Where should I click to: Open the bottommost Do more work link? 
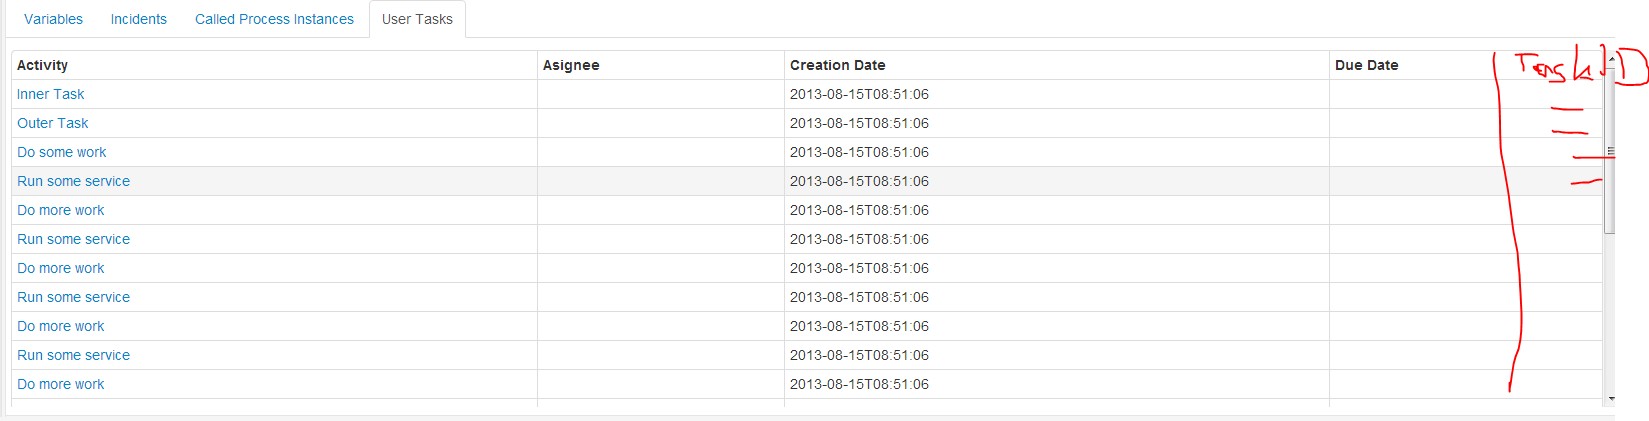[x=61, y=384]
